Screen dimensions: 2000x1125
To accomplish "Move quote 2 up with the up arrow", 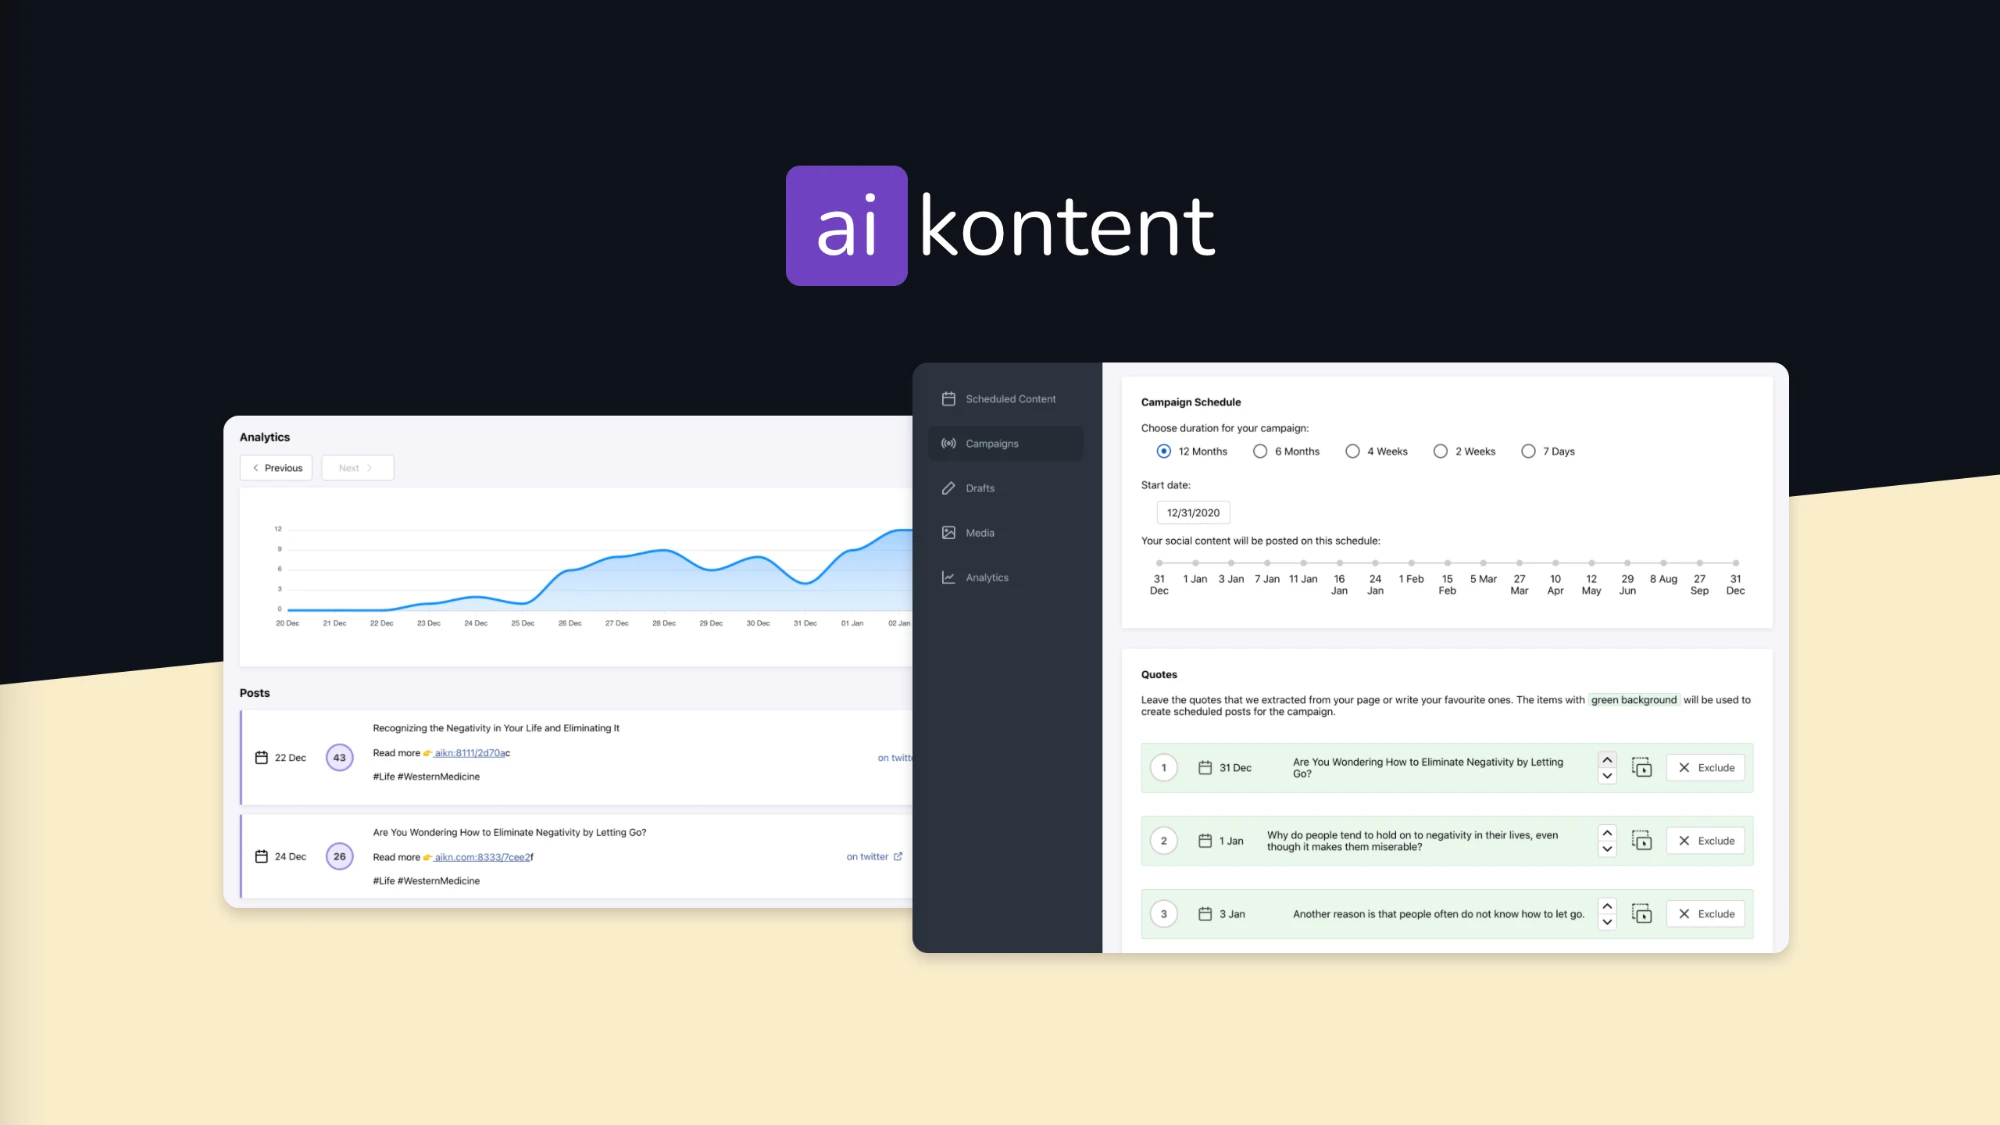I will point(1607,833).
